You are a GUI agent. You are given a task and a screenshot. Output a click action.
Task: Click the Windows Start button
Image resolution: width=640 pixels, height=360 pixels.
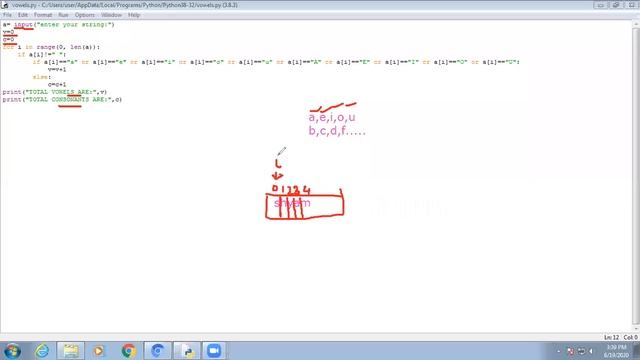(12, 351)
